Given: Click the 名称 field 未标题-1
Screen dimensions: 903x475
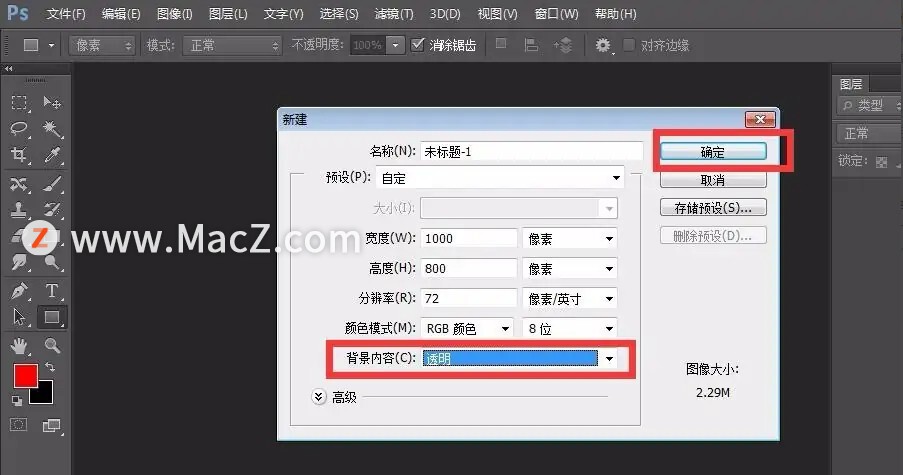Looking at the screenshot, I should 532,151.
